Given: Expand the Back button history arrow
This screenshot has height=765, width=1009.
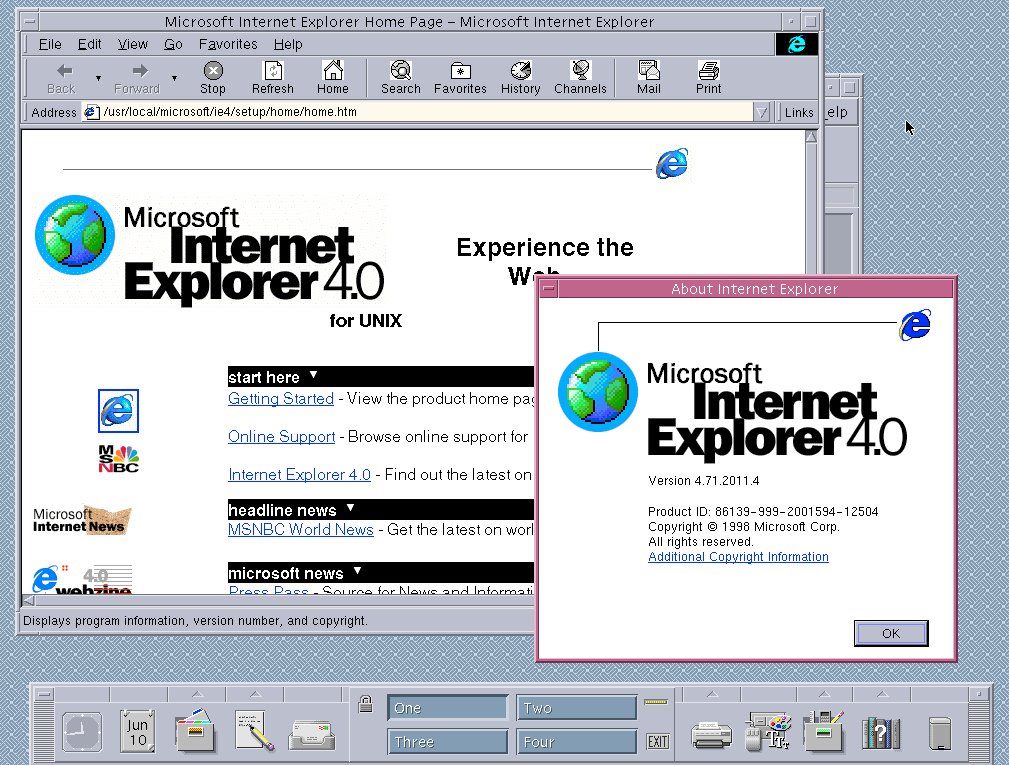Looking at the screenshot, I should point(98,78).
